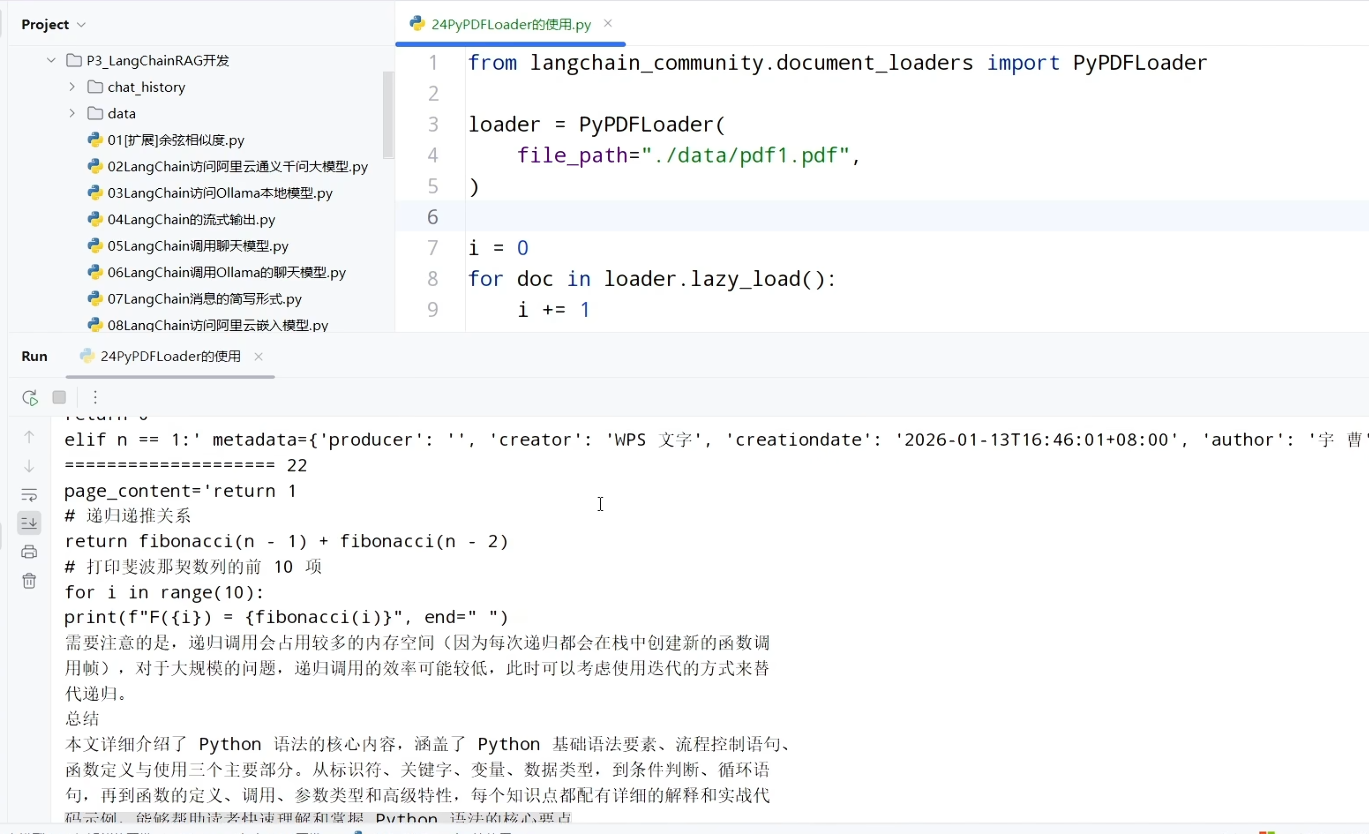The image size is (1369, 834).
Task: Click folder icon of data
Action: click(x=95, y=113)
